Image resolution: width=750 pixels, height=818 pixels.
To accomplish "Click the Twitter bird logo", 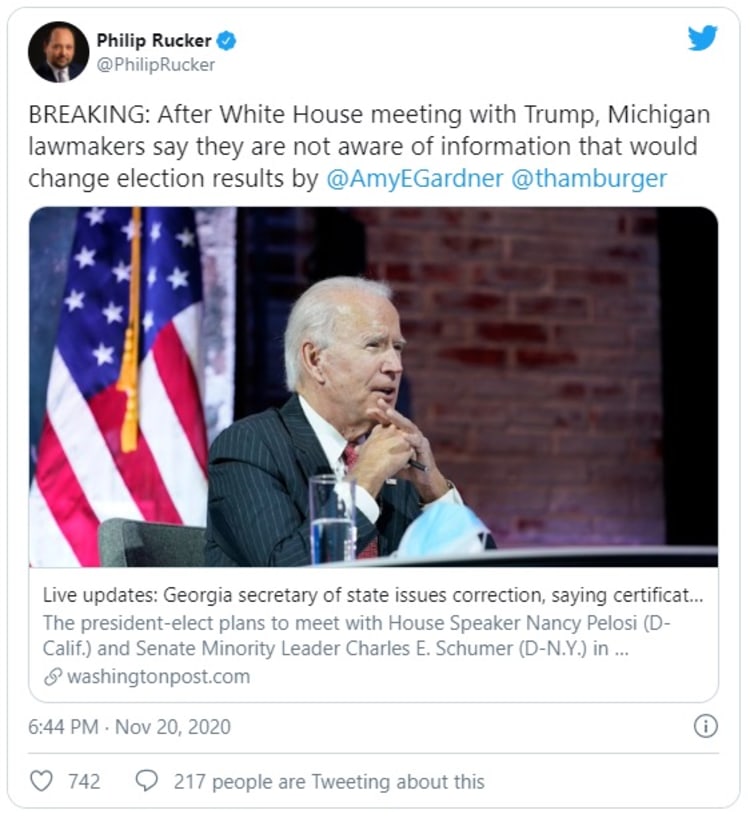I will tap(702, 39).
